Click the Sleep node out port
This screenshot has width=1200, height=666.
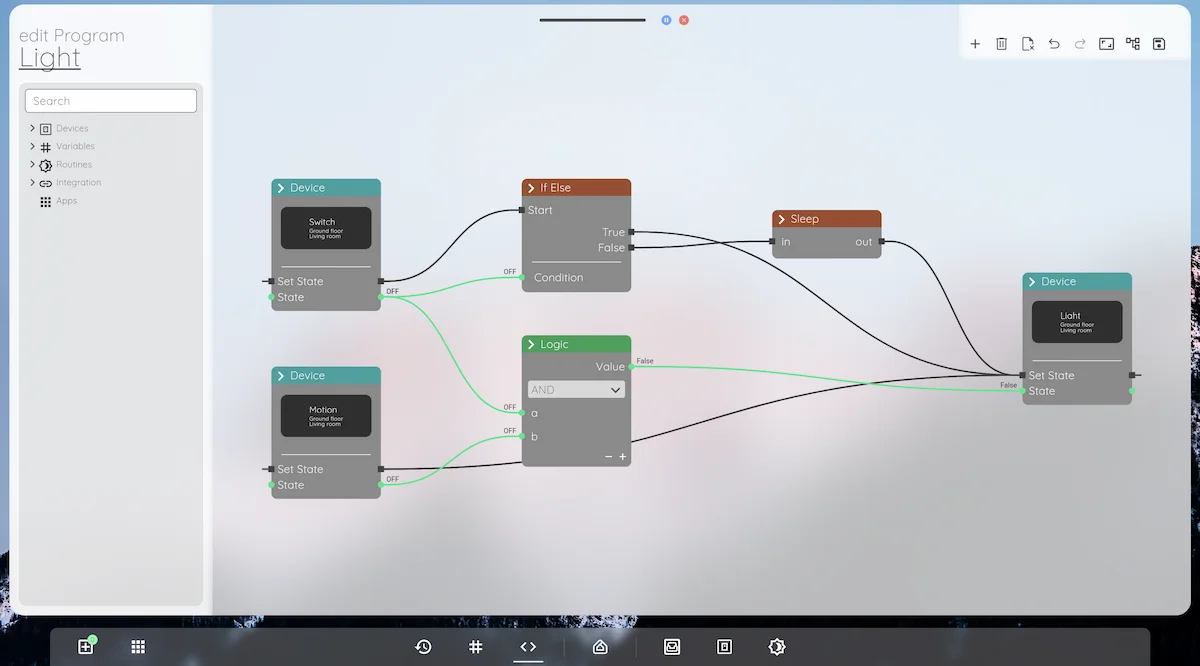click(881, 241)
